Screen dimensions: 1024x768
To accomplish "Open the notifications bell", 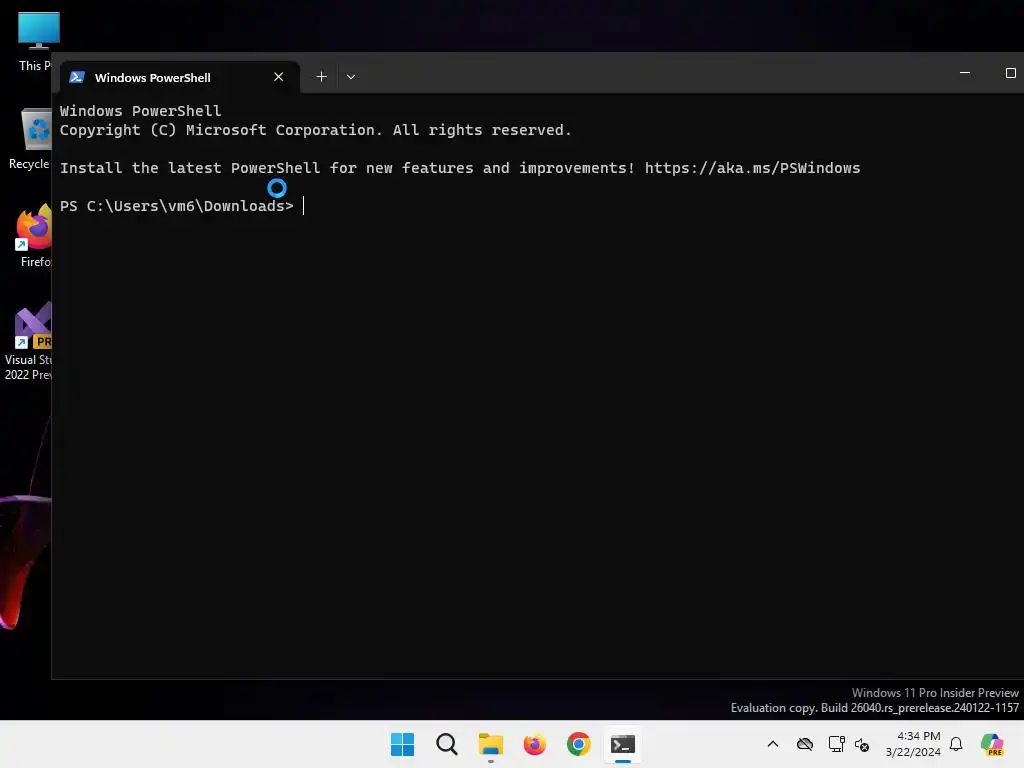I will (x=956, y=744).
